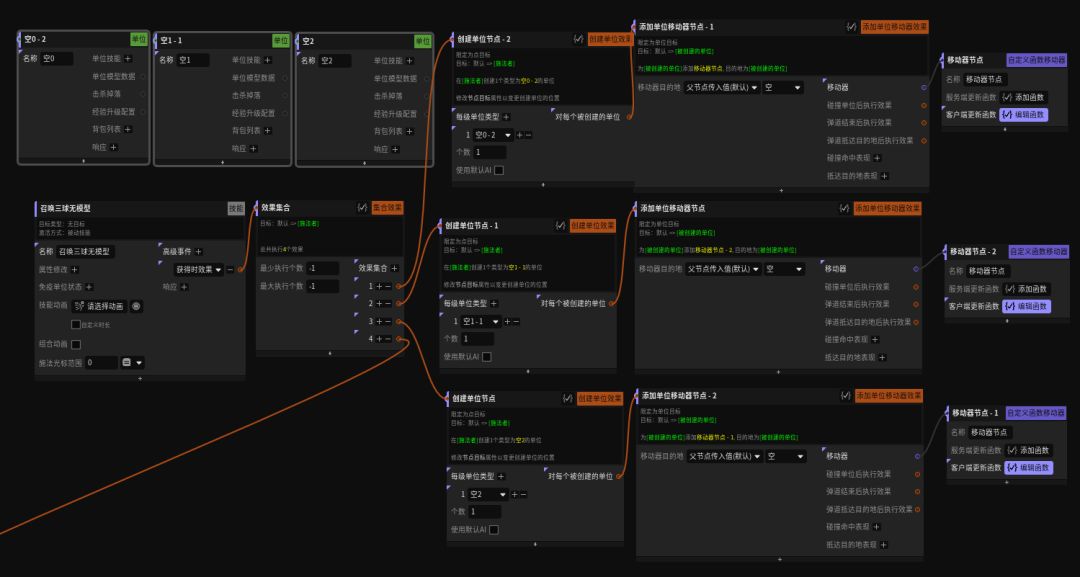Viewport: 1080px width, 577px height.
Task: Click 添加函数 button on 移动器节点-2
Action: [x=1027, y=289]
